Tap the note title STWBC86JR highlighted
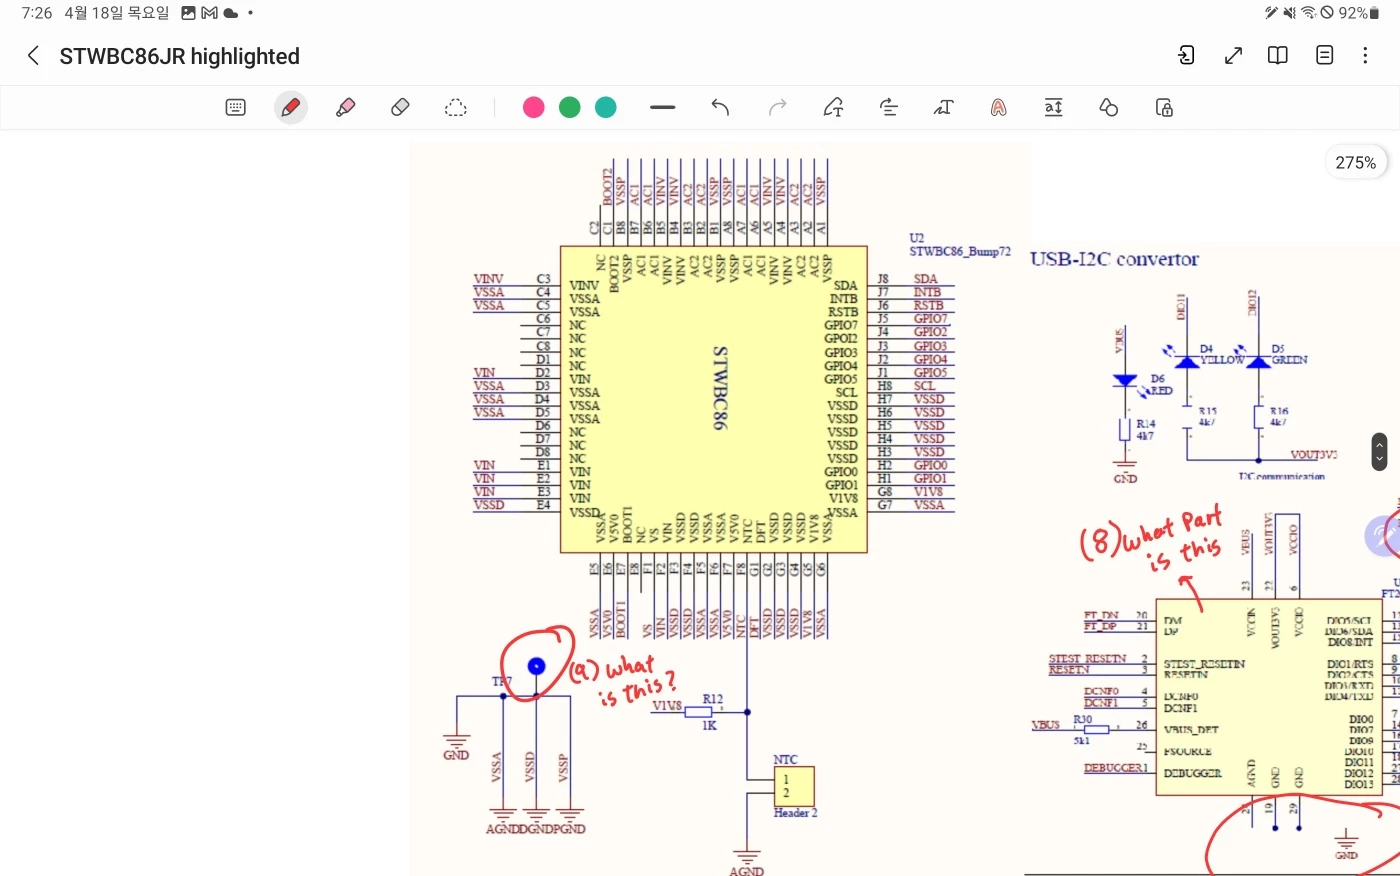The width and height of the screenshot is (1400, 876). 180,56
